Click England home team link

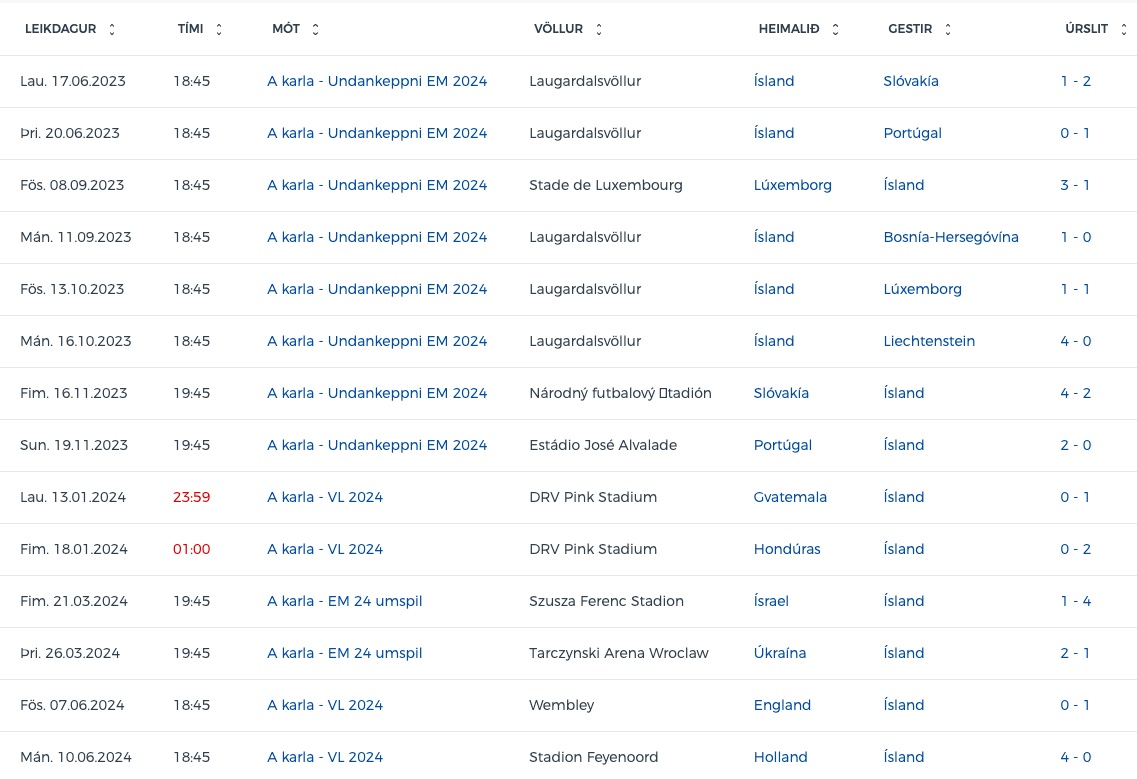782,705
